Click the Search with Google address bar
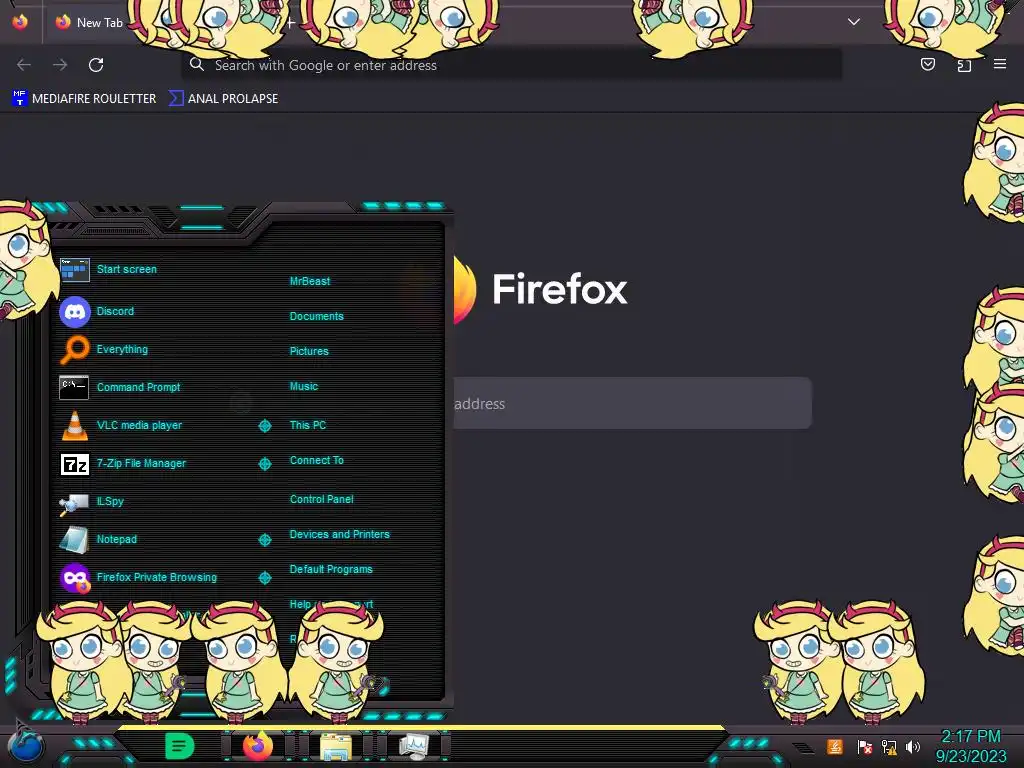The image size is (1024, 768). tap(511, 65)
